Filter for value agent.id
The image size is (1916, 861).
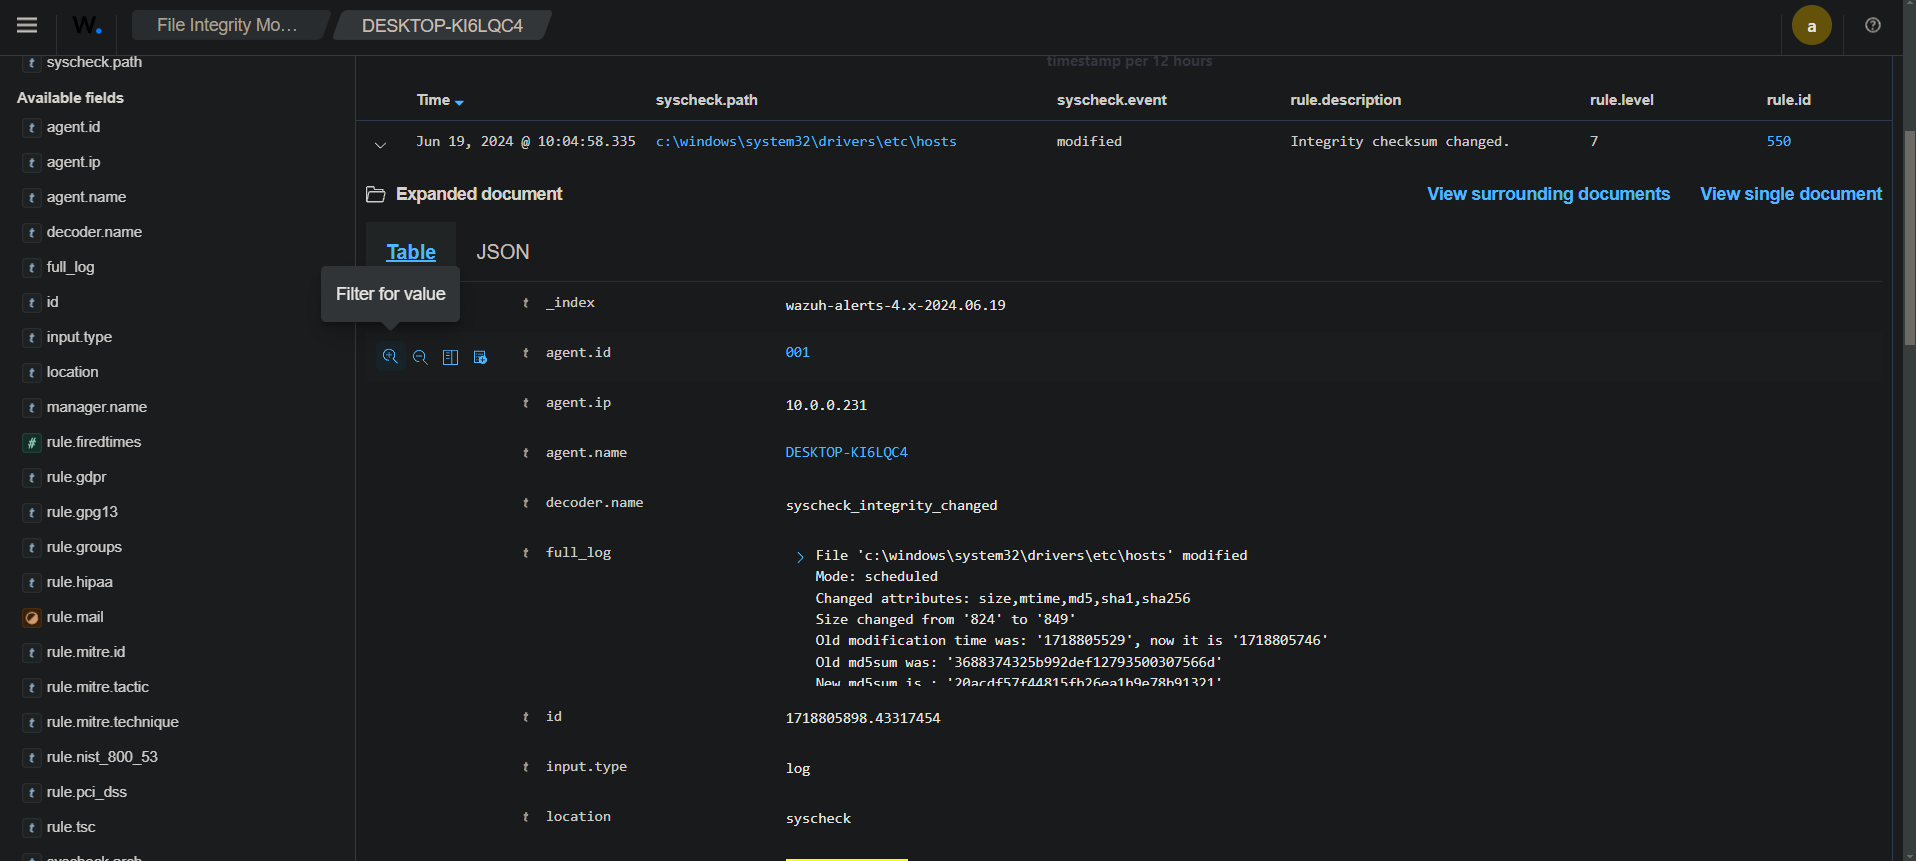[390, 357]
